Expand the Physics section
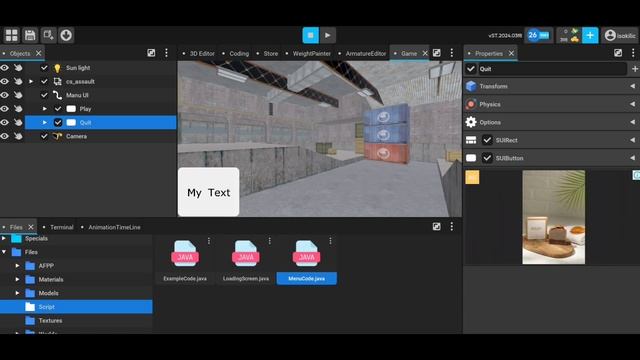This screenshot has width=640, height=360. click(x=632, y=104)
